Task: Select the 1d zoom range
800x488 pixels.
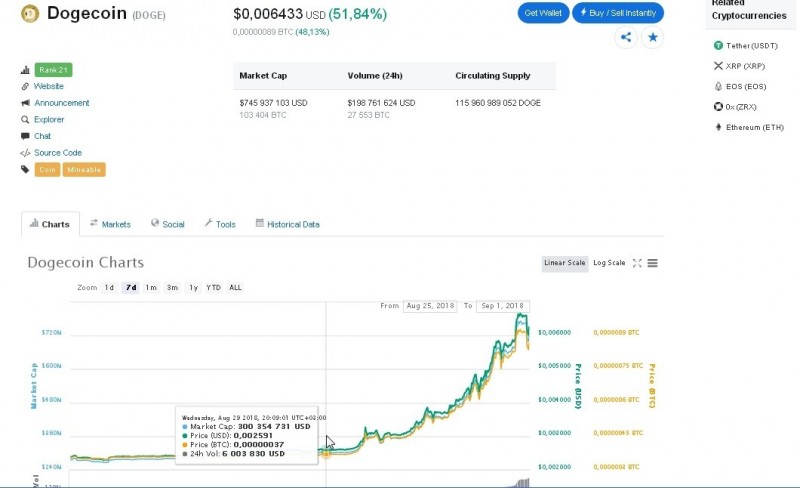Action: pos(109,287)
